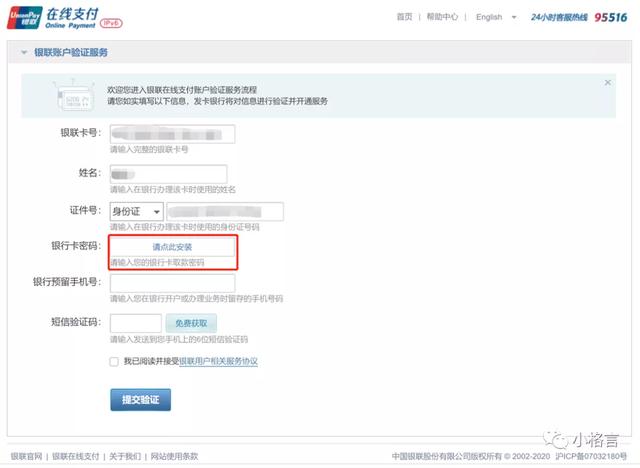Click the 提交验证 submit button
The width and height of the screenshot is (640, 468).
pos(140,399)
